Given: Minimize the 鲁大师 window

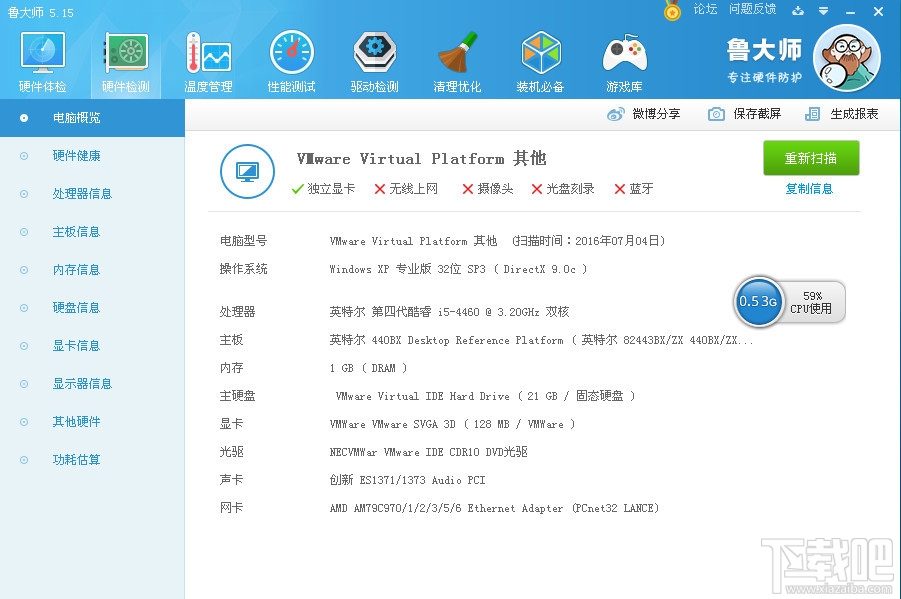Looking at the screenshot, I should click(x=850, y=11).
